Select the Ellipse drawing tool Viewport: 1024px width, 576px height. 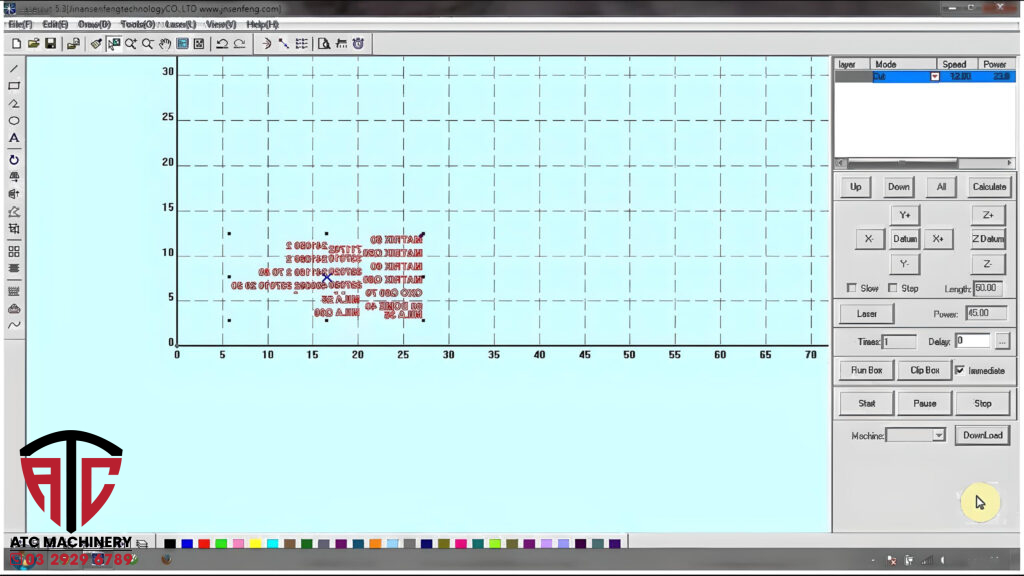(x=14, y=121)
